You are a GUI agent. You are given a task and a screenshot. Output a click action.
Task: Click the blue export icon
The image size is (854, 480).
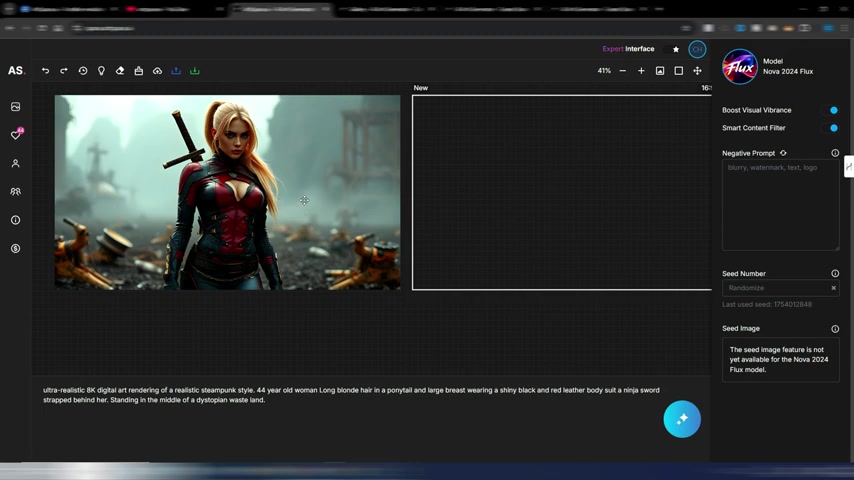point(176,71)
